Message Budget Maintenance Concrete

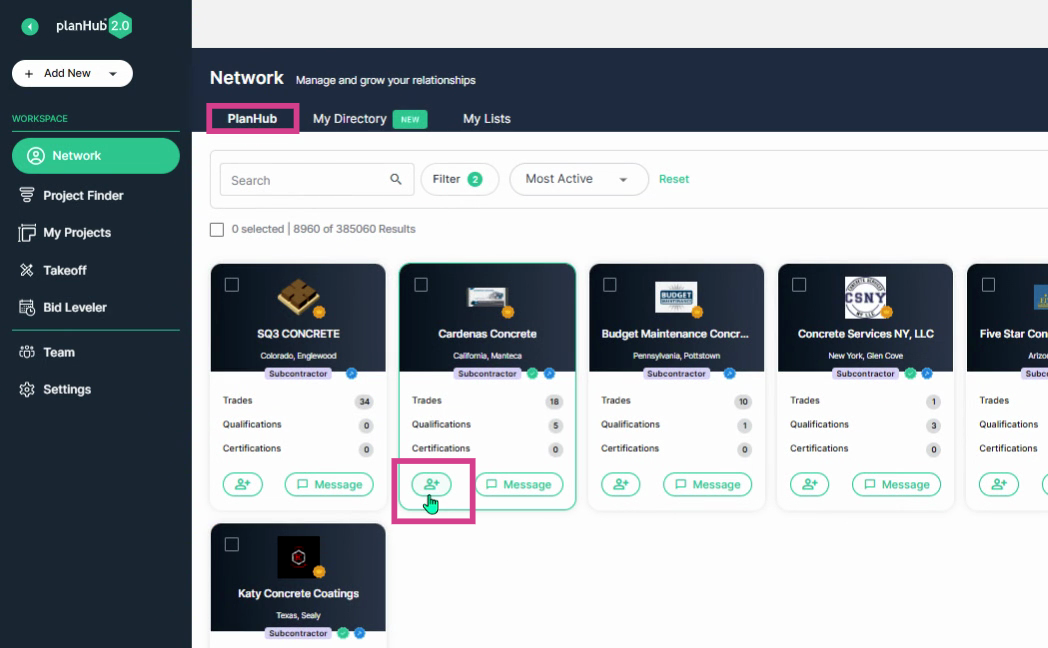click(x=707, y=484)
